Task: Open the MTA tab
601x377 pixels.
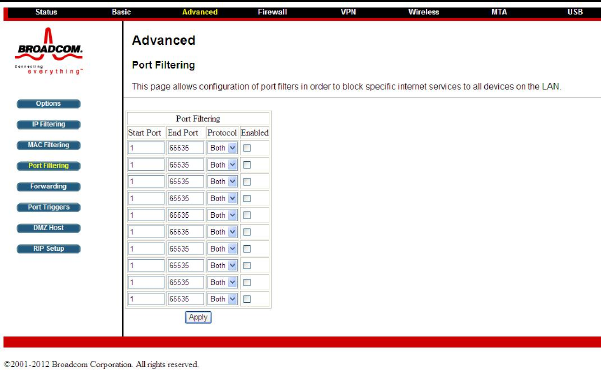Action: point(499,12)
